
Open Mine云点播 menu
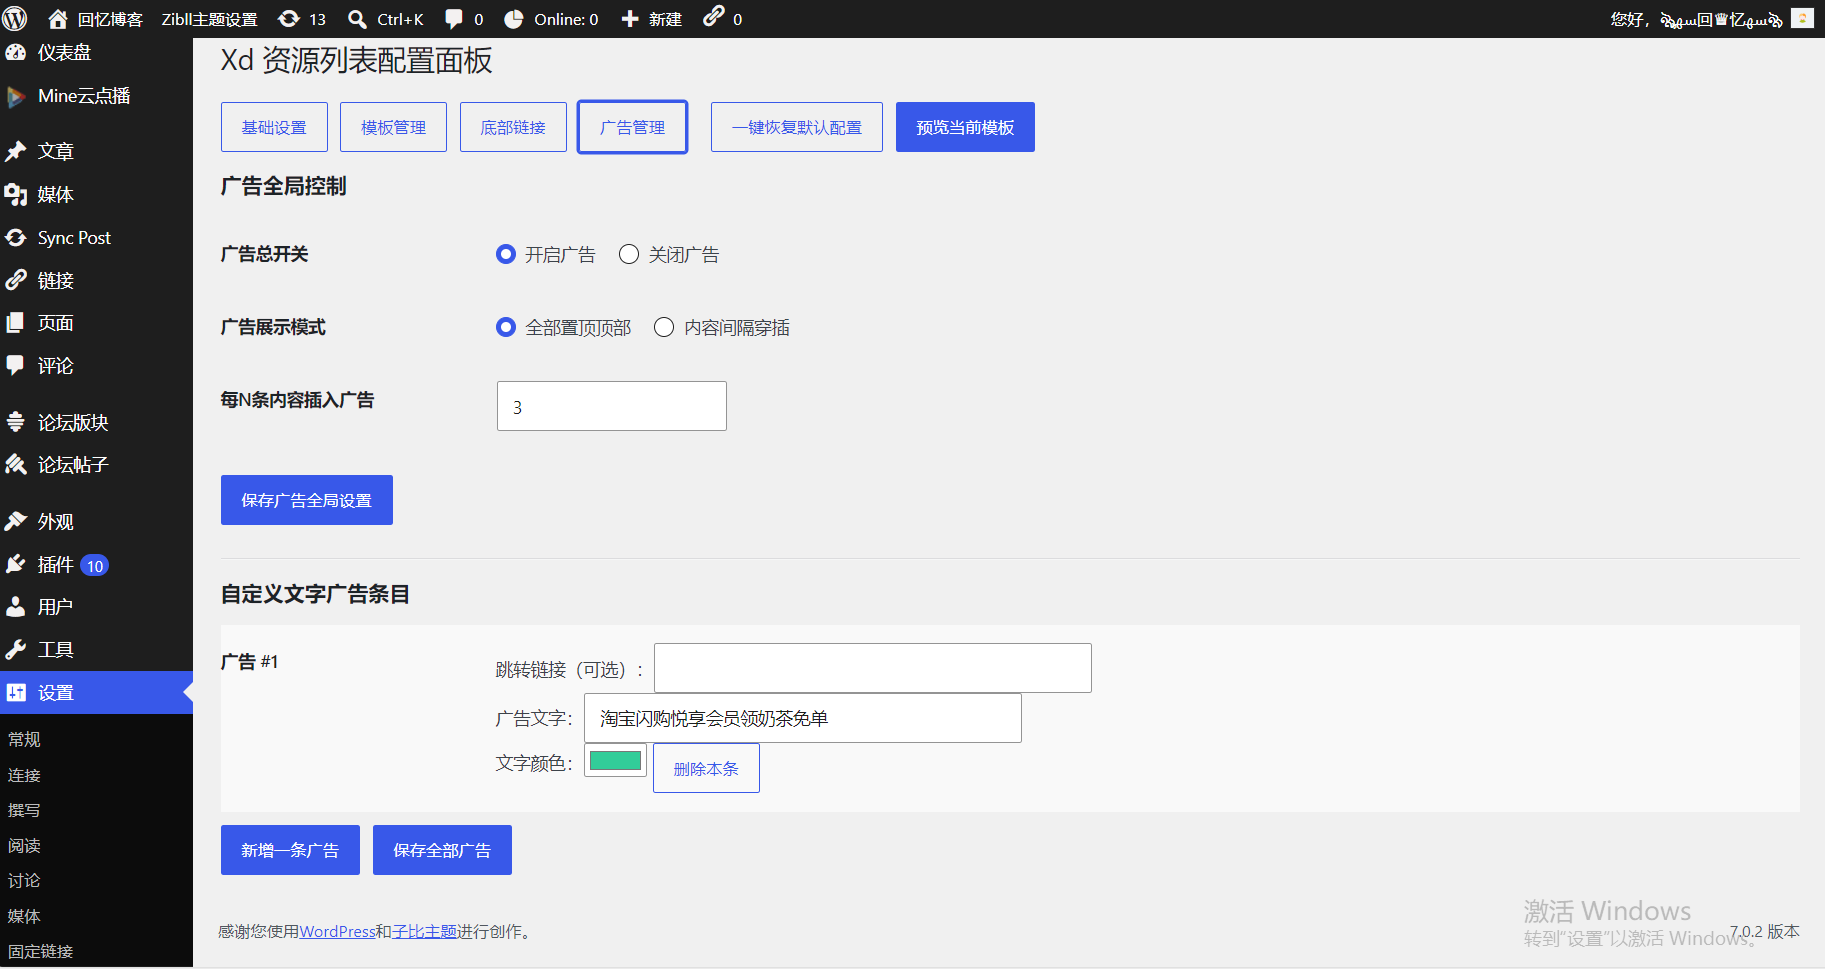pos(96,96)
